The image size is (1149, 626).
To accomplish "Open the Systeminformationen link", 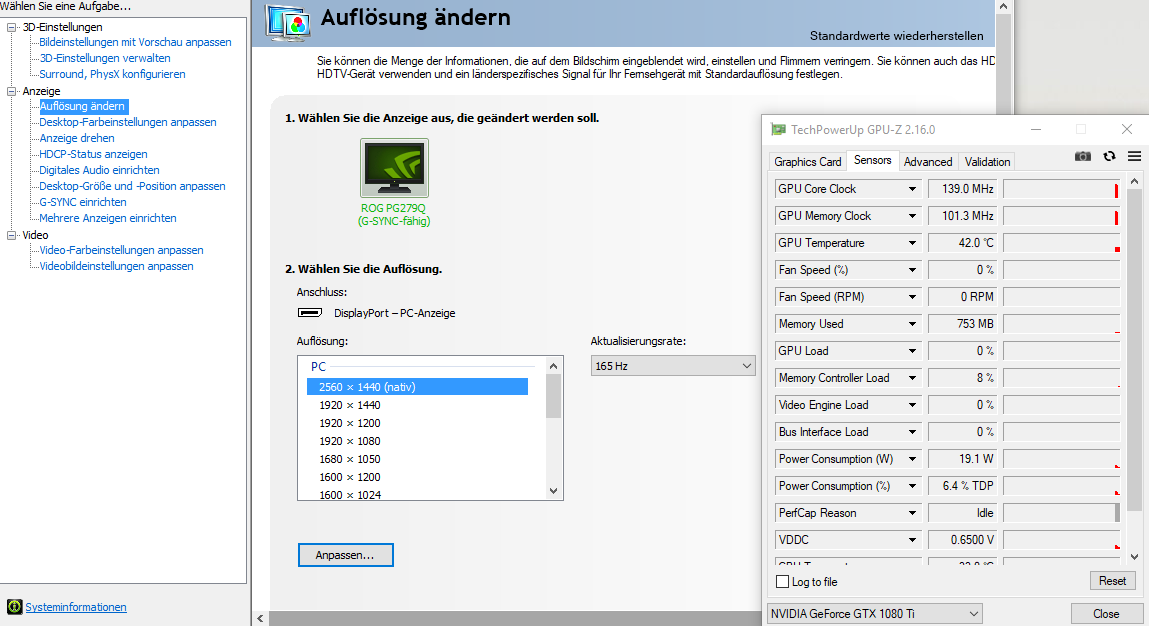I will point(75,607).
